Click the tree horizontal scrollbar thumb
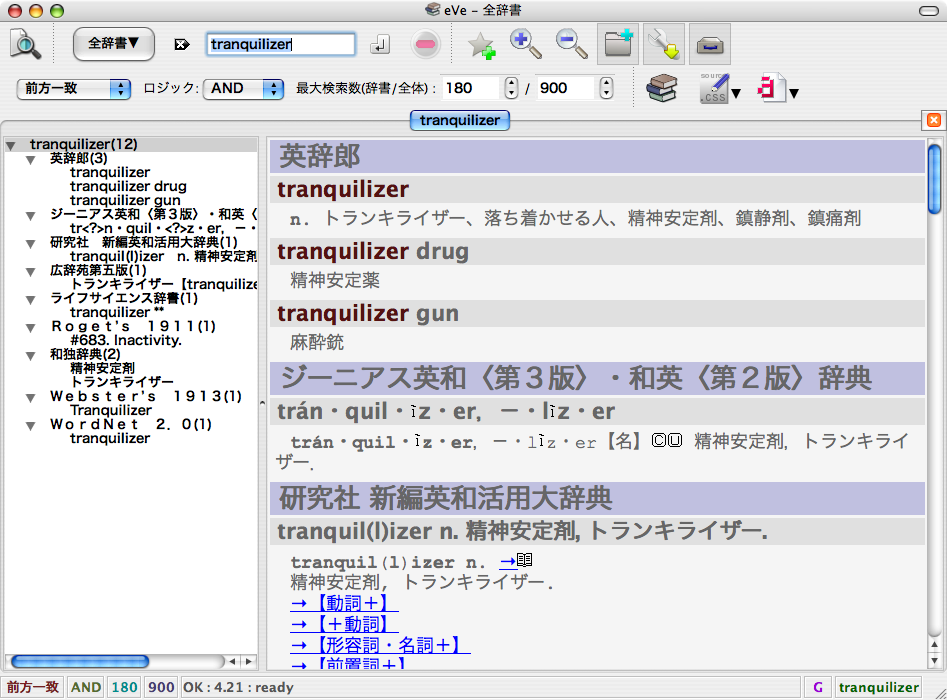This screenshot has width=947, height=700. (x=80, y=662)
